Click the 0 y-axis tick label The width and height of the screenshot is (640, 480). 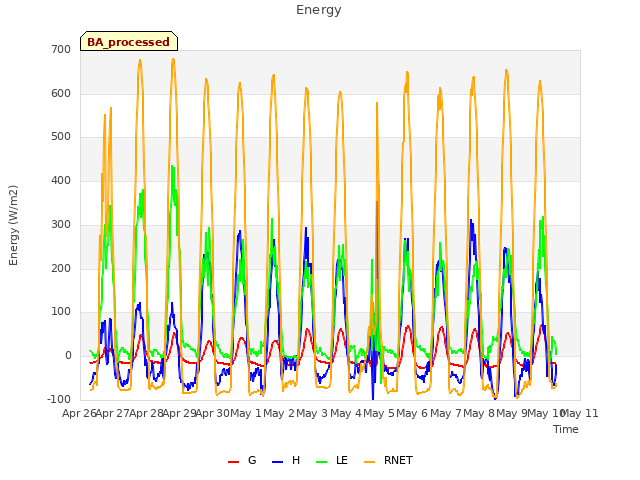tap(68, 356)
